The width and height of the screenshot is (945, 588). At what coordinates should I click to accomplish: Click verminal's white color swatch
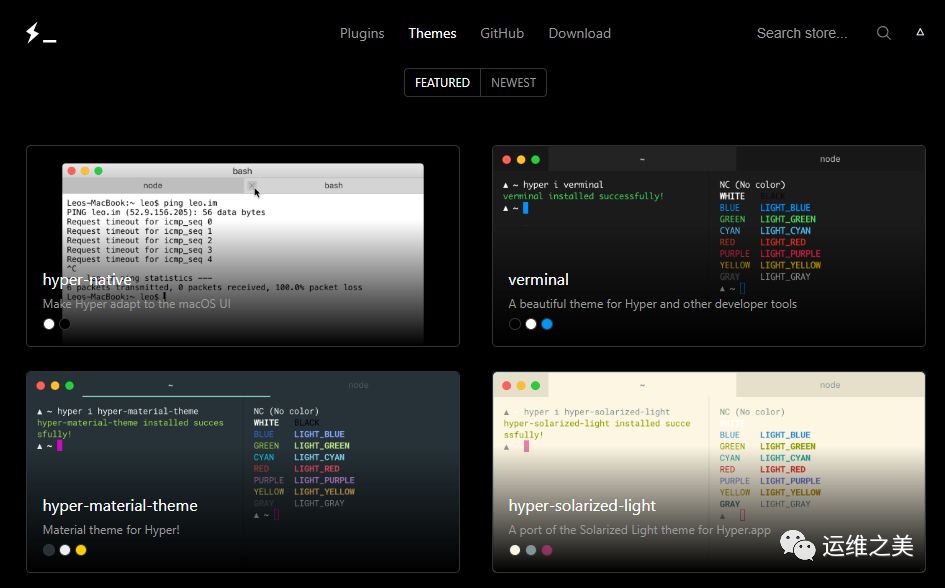click(x=531, y=324)
